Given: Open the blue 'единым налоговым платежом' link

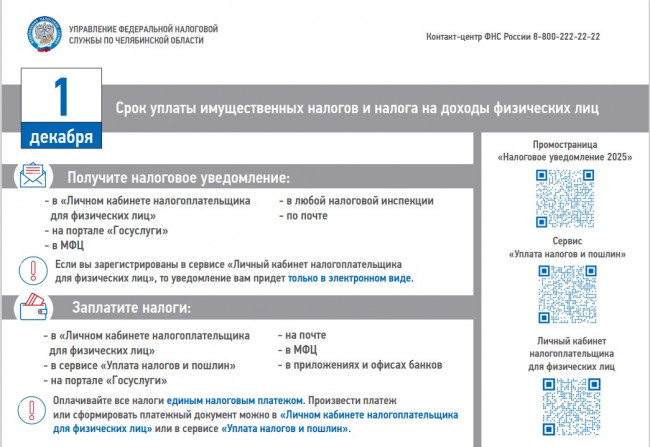Looking at the screenshot, I should 235,399.
